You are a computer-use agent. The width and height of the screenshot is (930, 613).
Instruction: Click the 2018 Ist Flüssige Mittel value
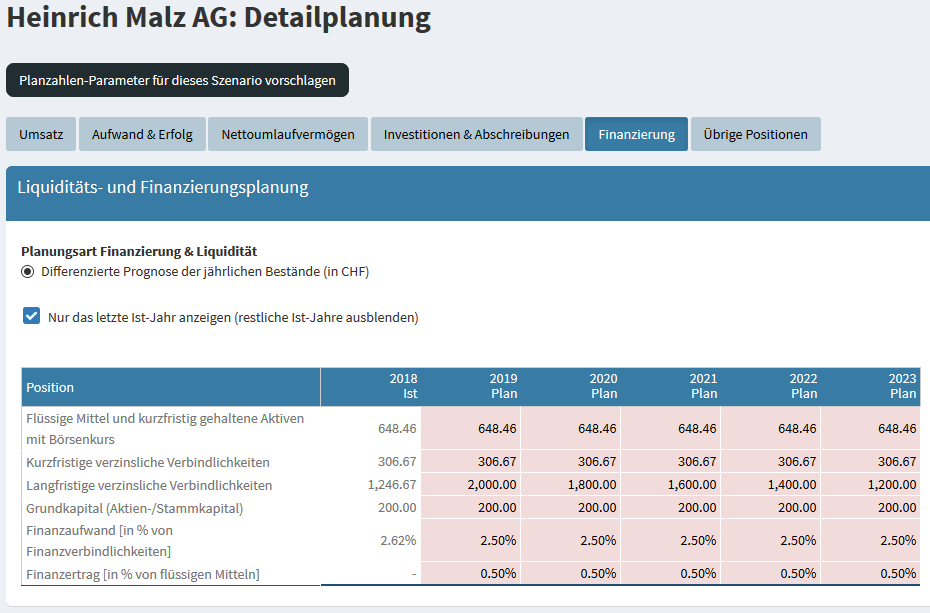click(397, 428)
